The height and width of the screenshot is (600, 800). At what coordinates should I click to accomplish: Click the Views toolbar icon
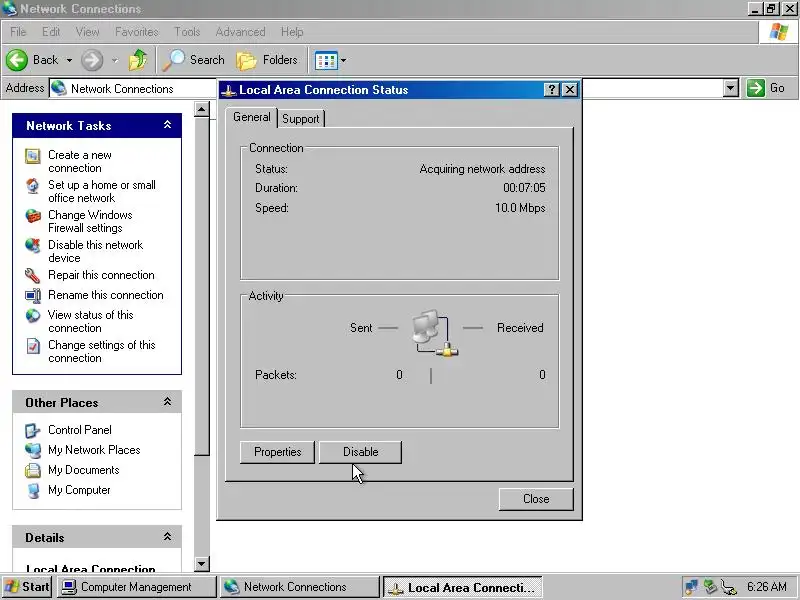[326, 60]
